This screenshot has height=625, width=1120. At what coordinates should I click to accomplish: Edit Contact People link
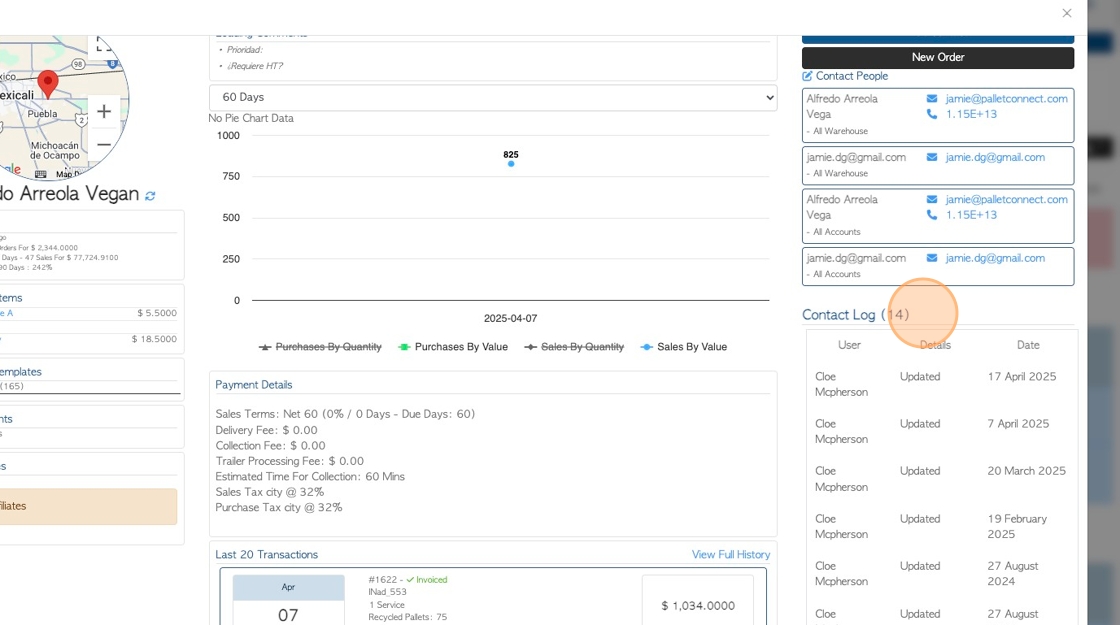point(851,76)
